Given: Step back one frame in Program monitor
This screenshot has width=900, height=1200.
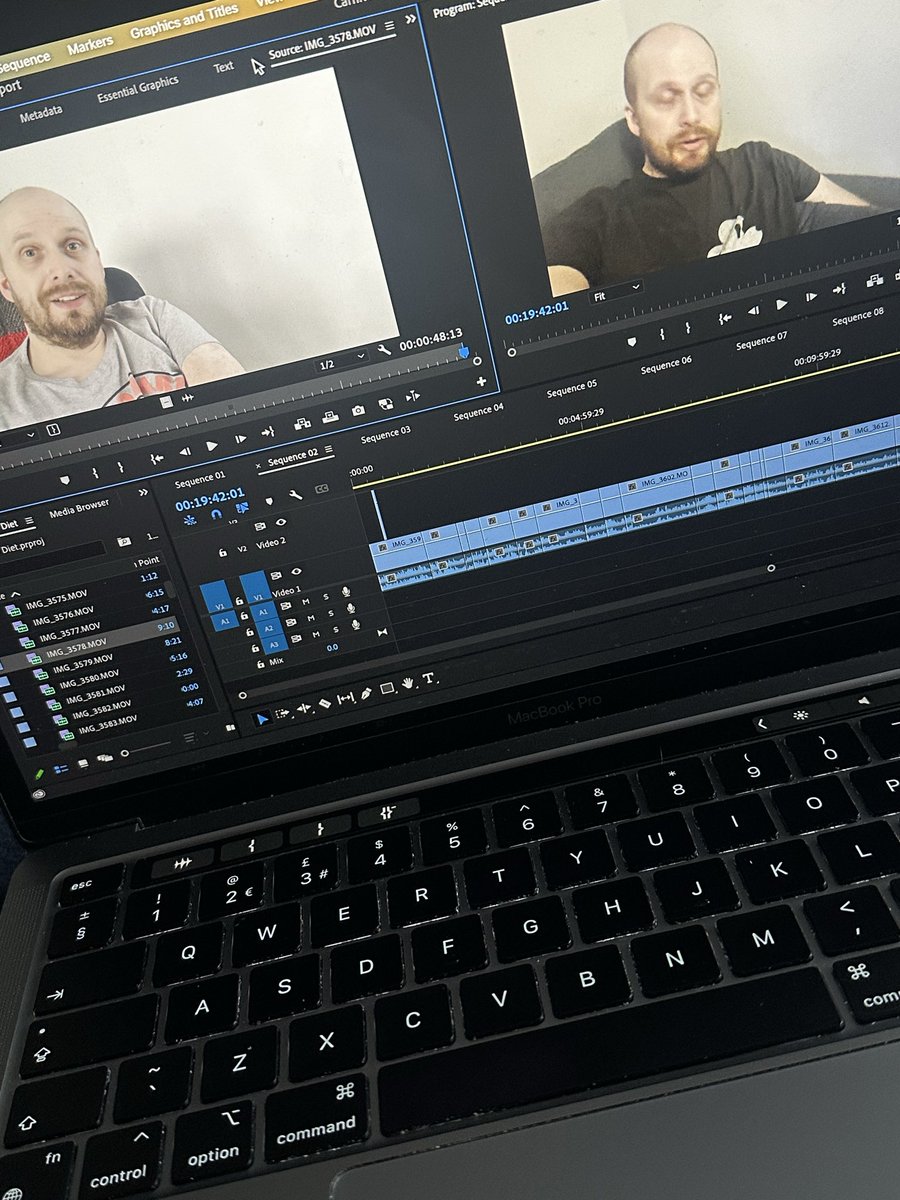Looking at the screenshot, I should pyautogui.click(x=753, y=311).
